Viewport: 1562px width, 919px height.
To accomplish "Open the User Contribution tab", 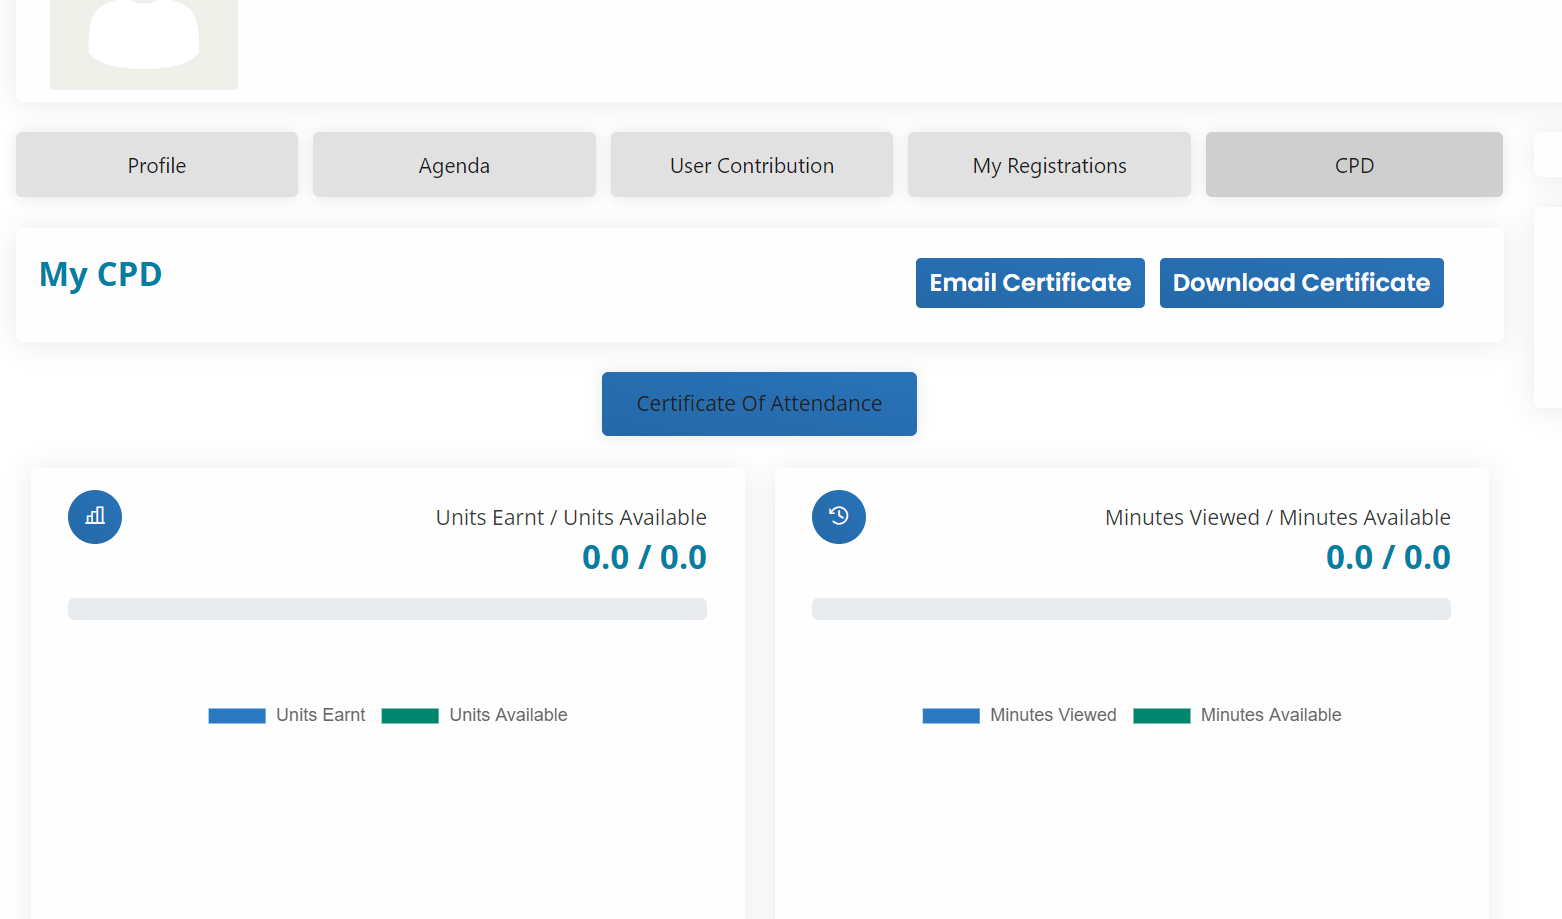I will coord(751,165).
